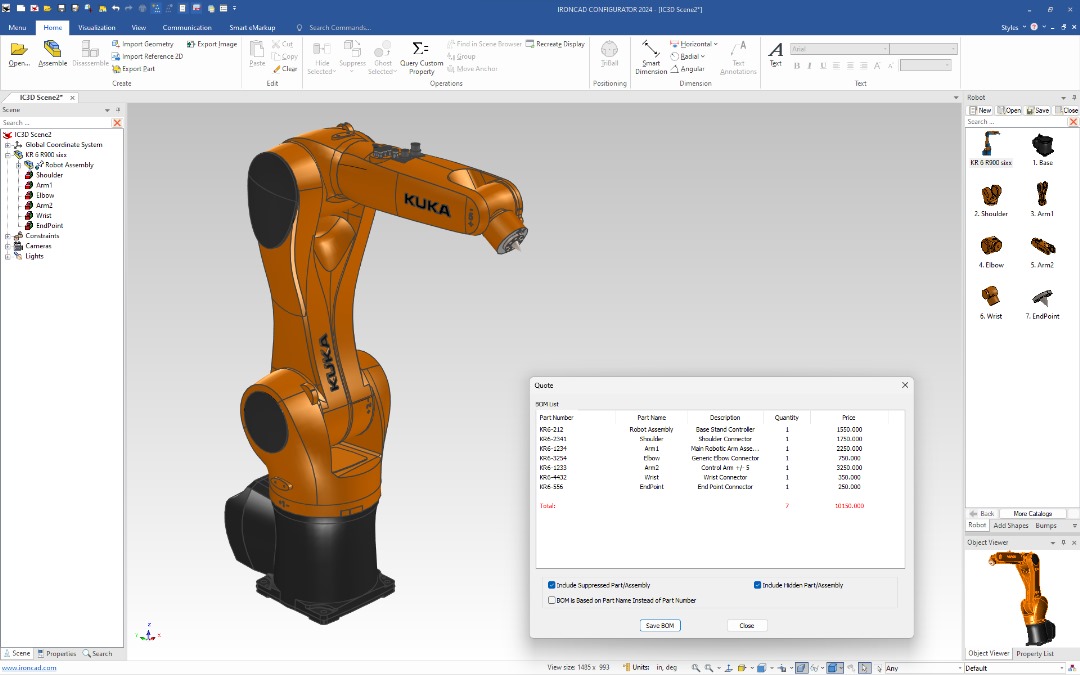Image resolution: width=1080 pixels, height=675 pixels.
Task: Collapse the KR 6 R900 sixx node
Action: 7,155
